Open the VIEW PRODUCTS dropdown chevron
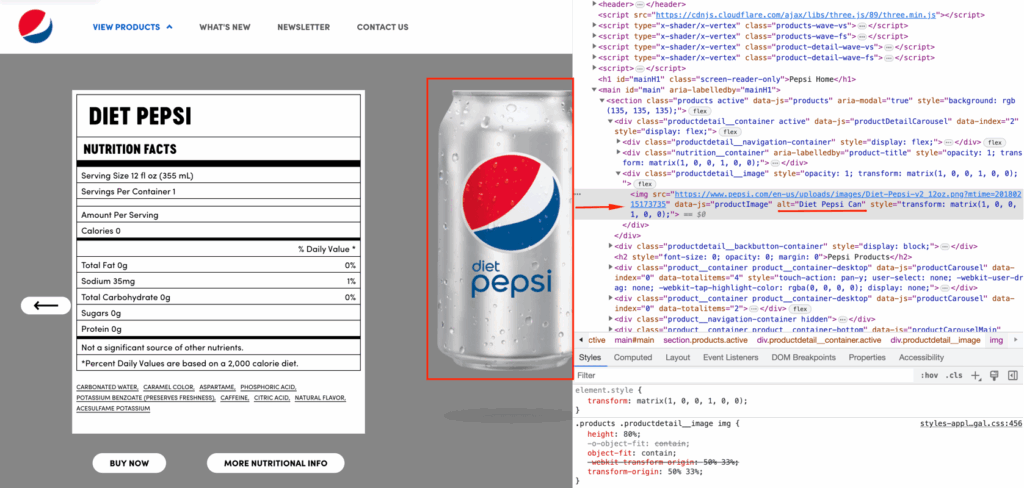Viewport: 1024px width, 488px height. 170,27
